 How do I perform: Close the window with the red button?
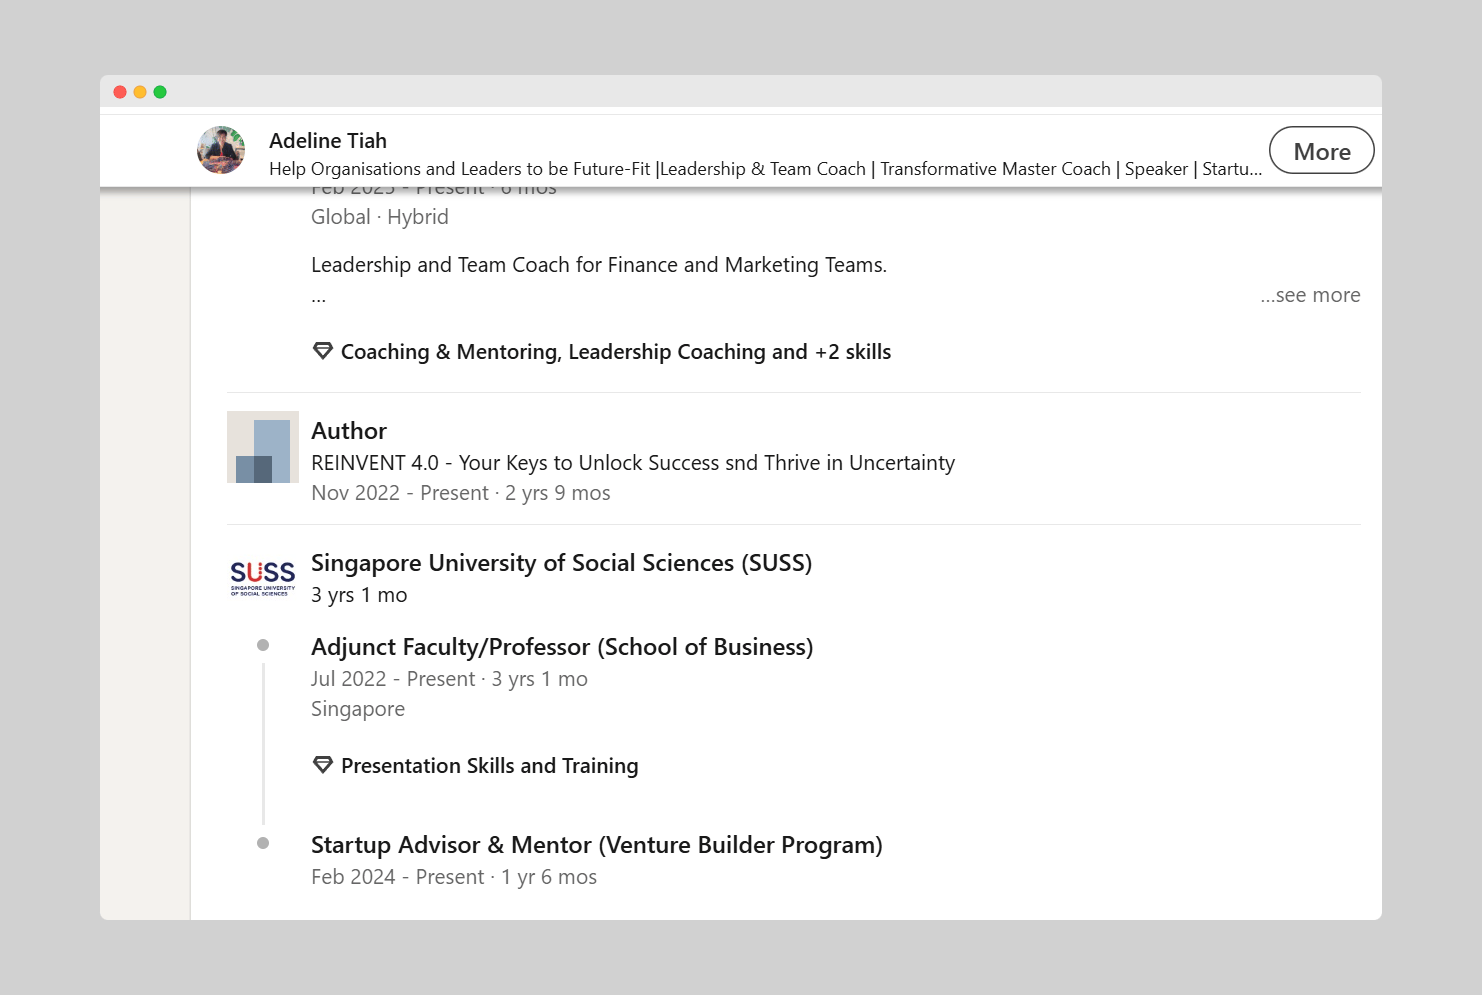coord(120,92)
